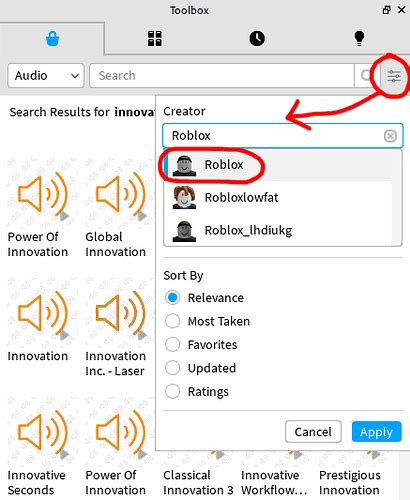Click the Innovative Workflow... label
Viewport: 410px width, 500px height.
click(274, 483)
